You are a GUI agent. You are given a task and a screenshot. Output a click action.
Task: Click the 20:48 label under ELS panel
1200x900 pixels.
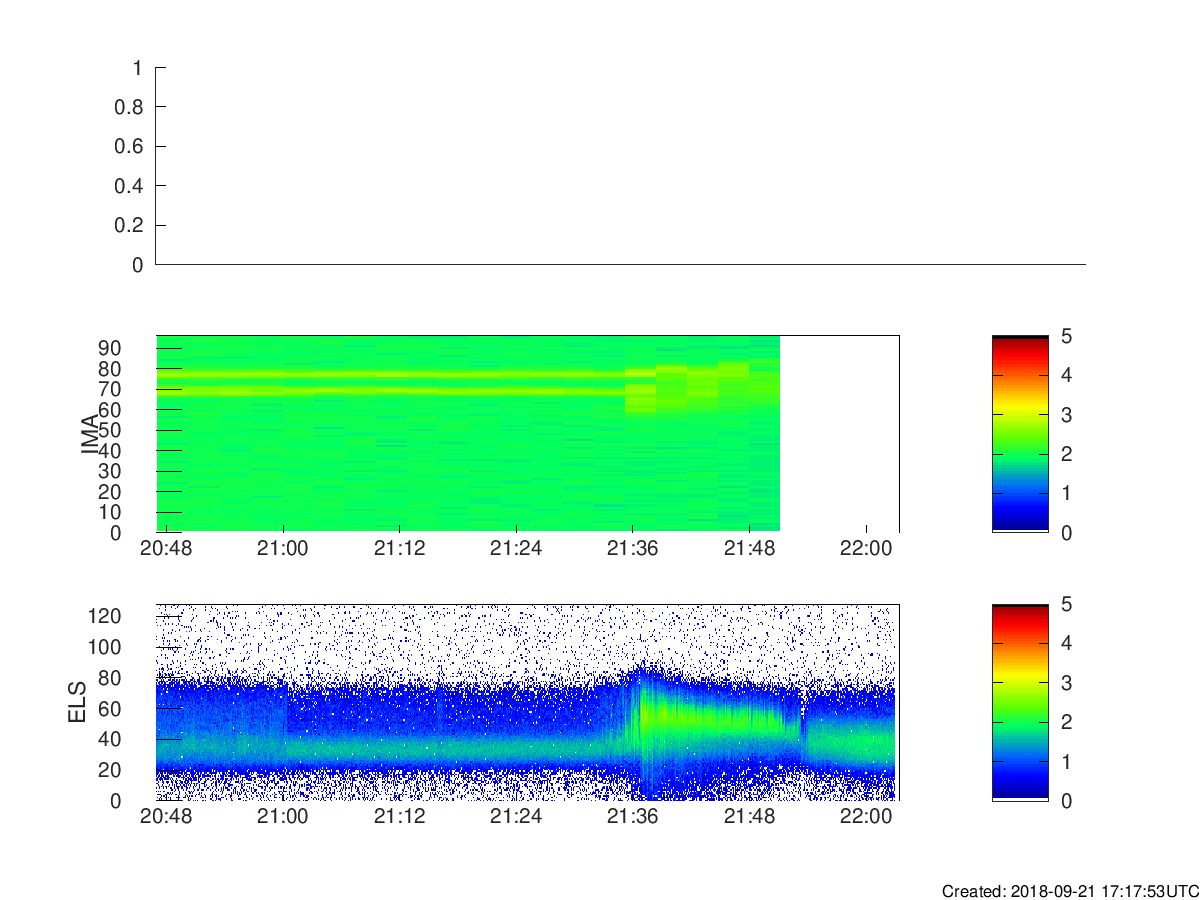167,817
